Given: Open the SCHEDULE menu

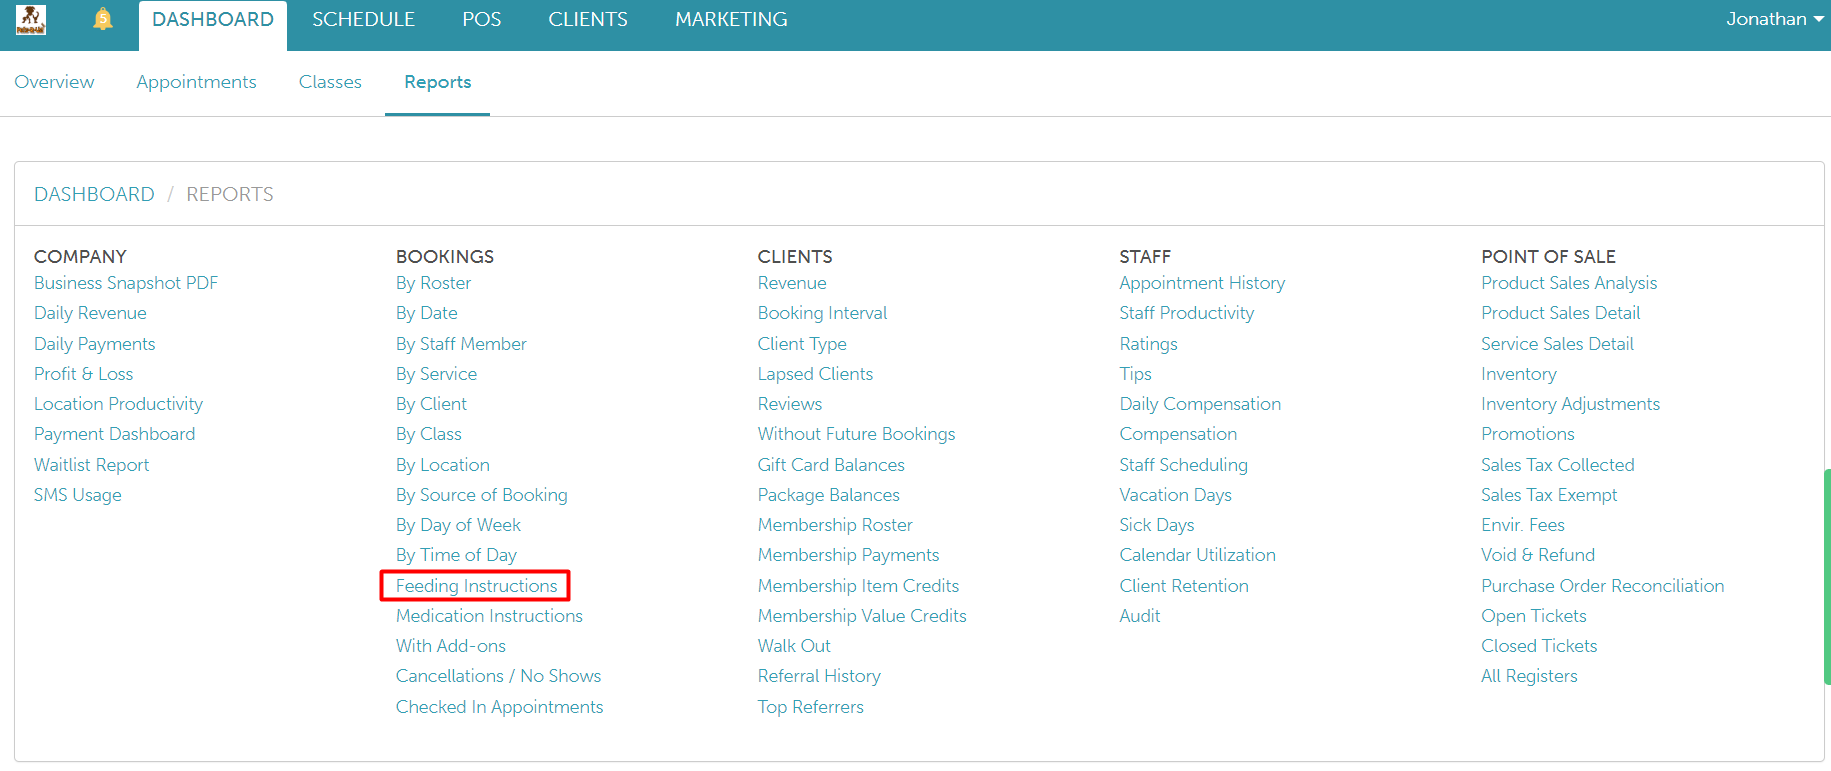Looking at the screenshot, I should [363, 20].
